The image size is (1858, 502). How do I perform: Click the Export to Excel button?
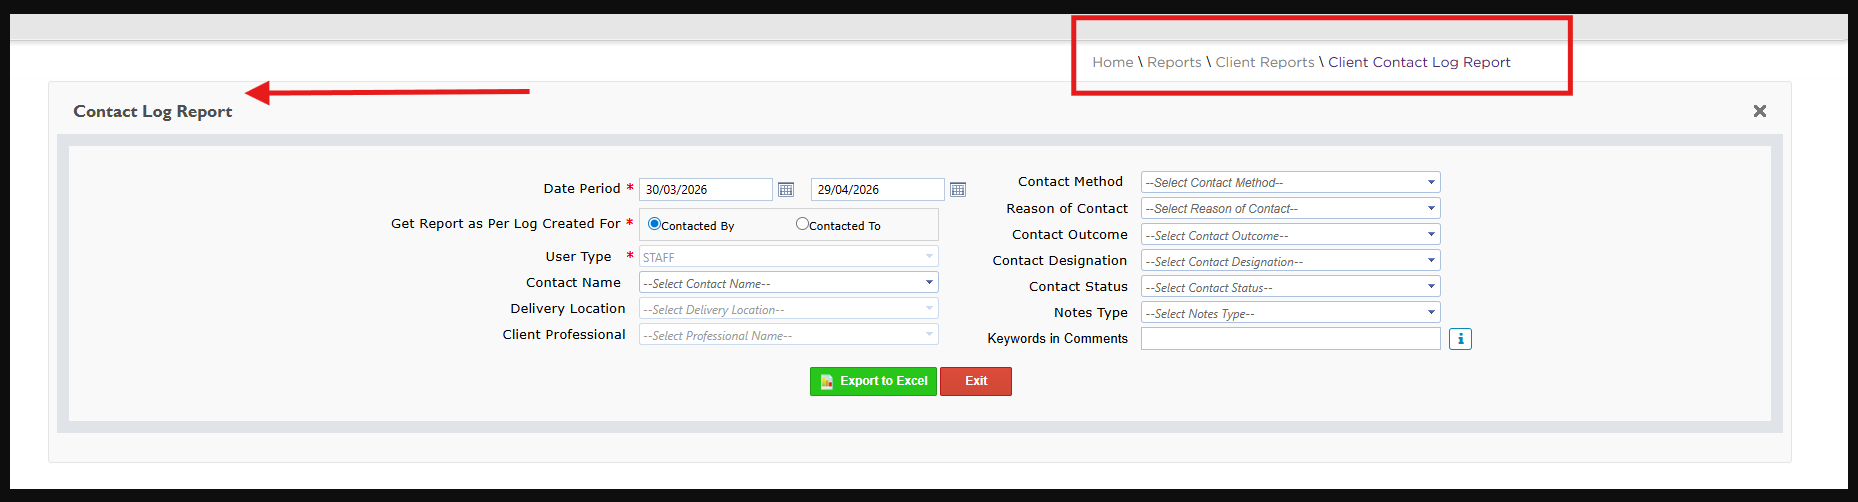pos(873,381)
